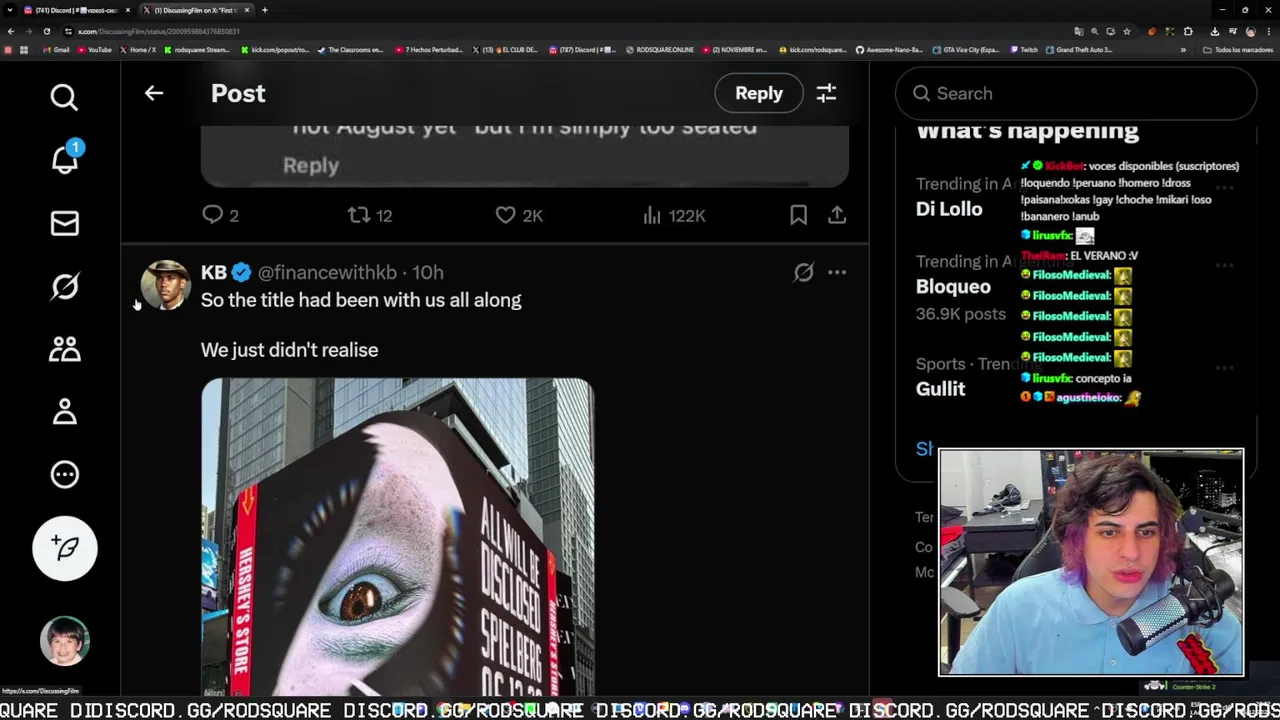Image resolution: width=1280 pixels, height=720 pixels.
Task: Open the Explore search icon in sidebar
Action: tap(64, 97)
